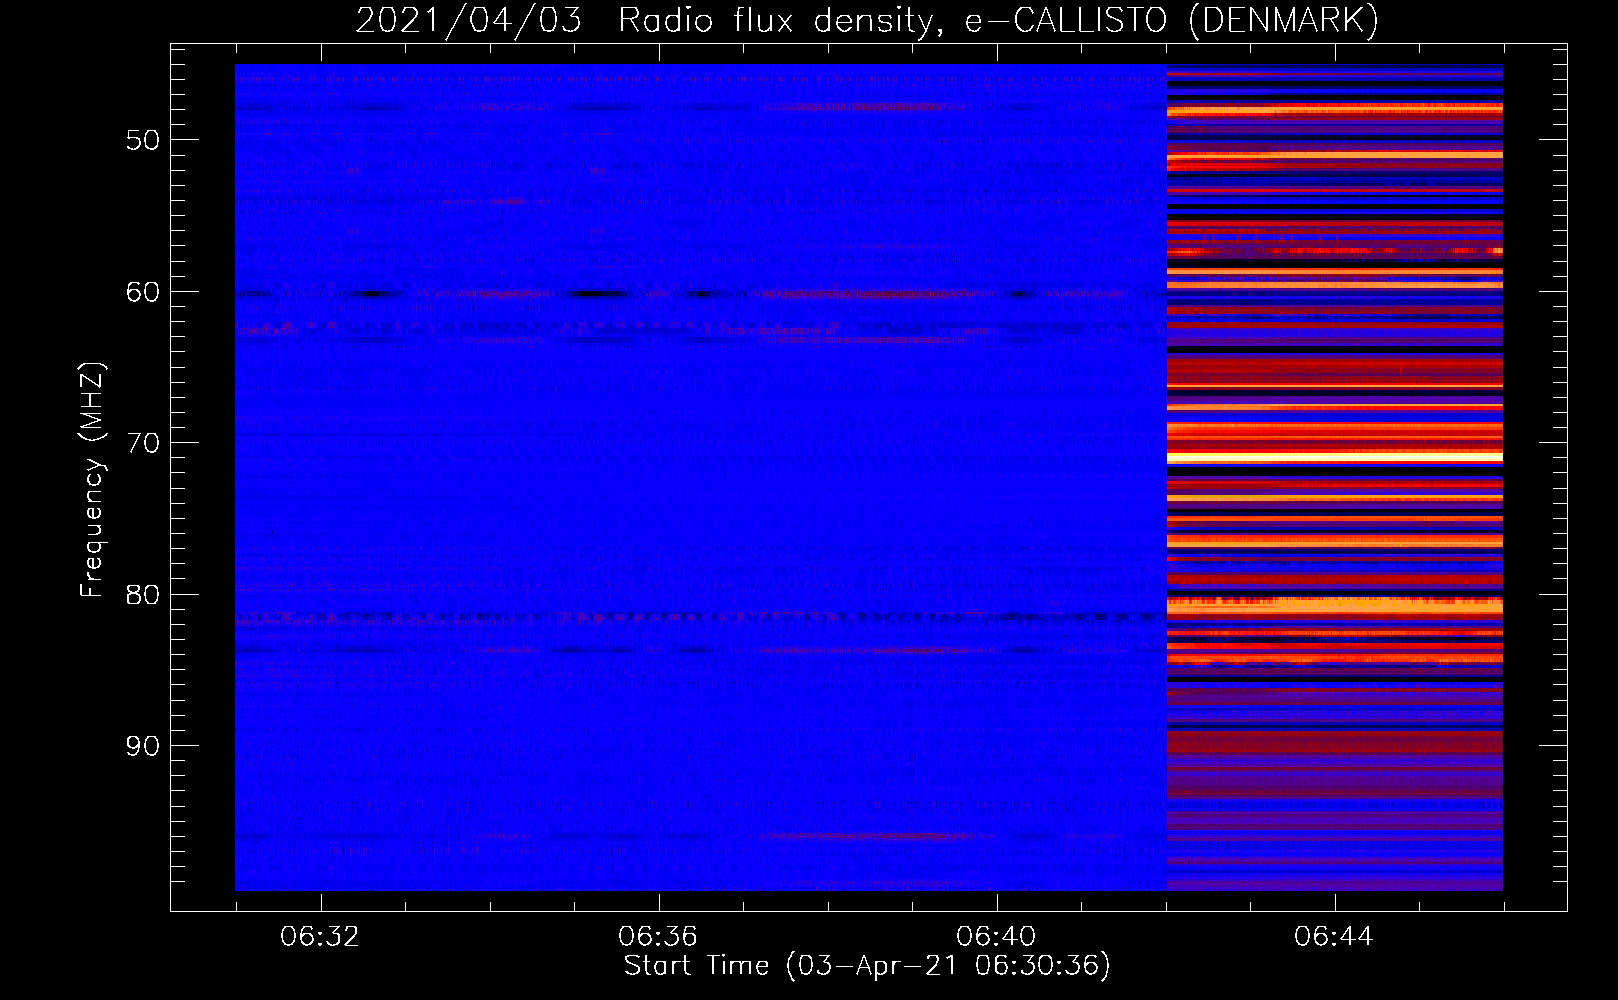Click the 60 frequency tick label

tap(143, 292)
